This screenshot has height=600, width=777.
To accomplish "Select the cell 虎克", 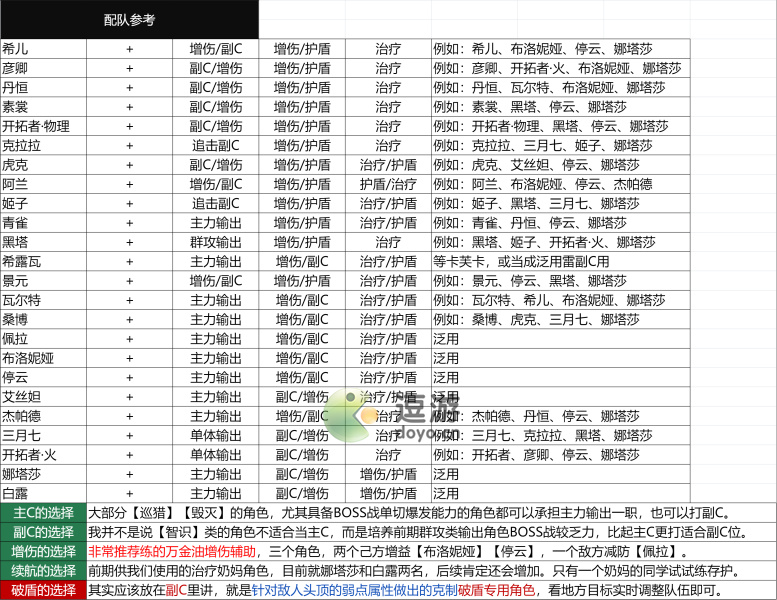I will (x=44, y=165).
